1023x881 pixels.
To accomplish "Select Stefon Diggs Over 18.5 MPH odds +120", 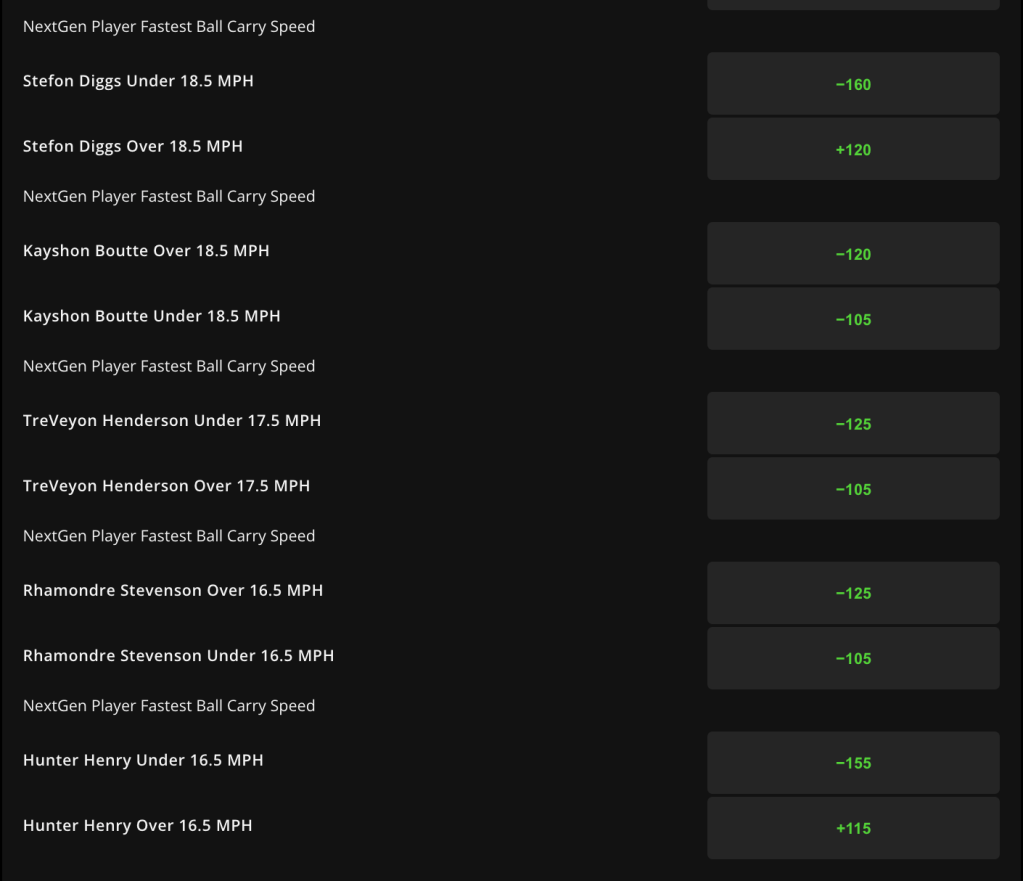I will [x=853, y=149].
